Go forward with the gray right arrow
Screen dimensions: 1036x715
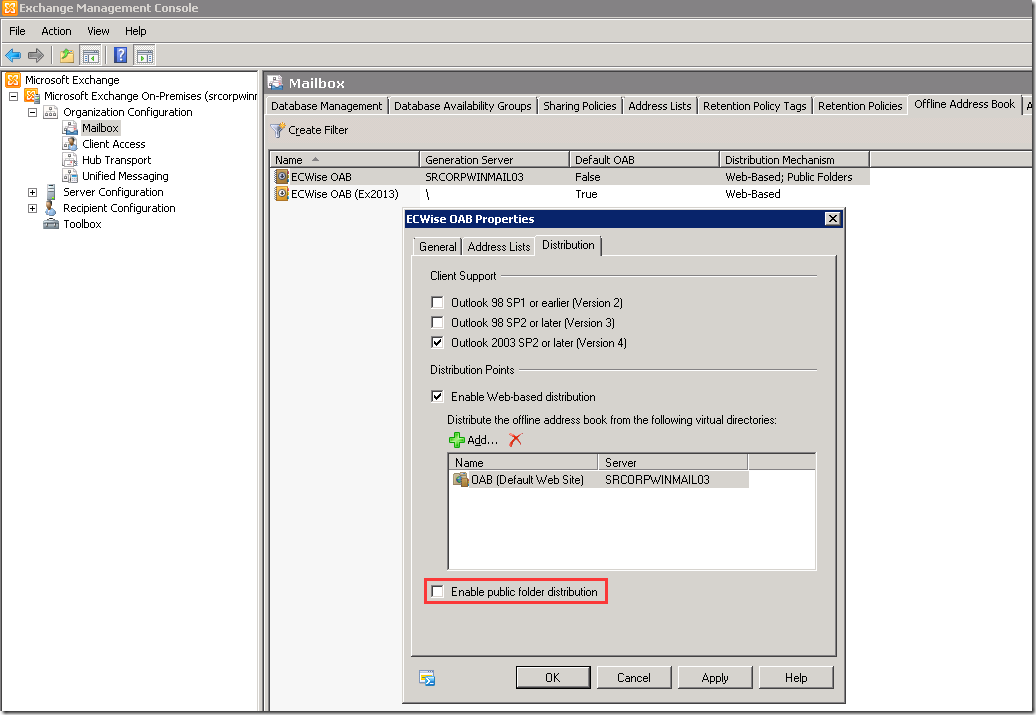tap(36, 56)
